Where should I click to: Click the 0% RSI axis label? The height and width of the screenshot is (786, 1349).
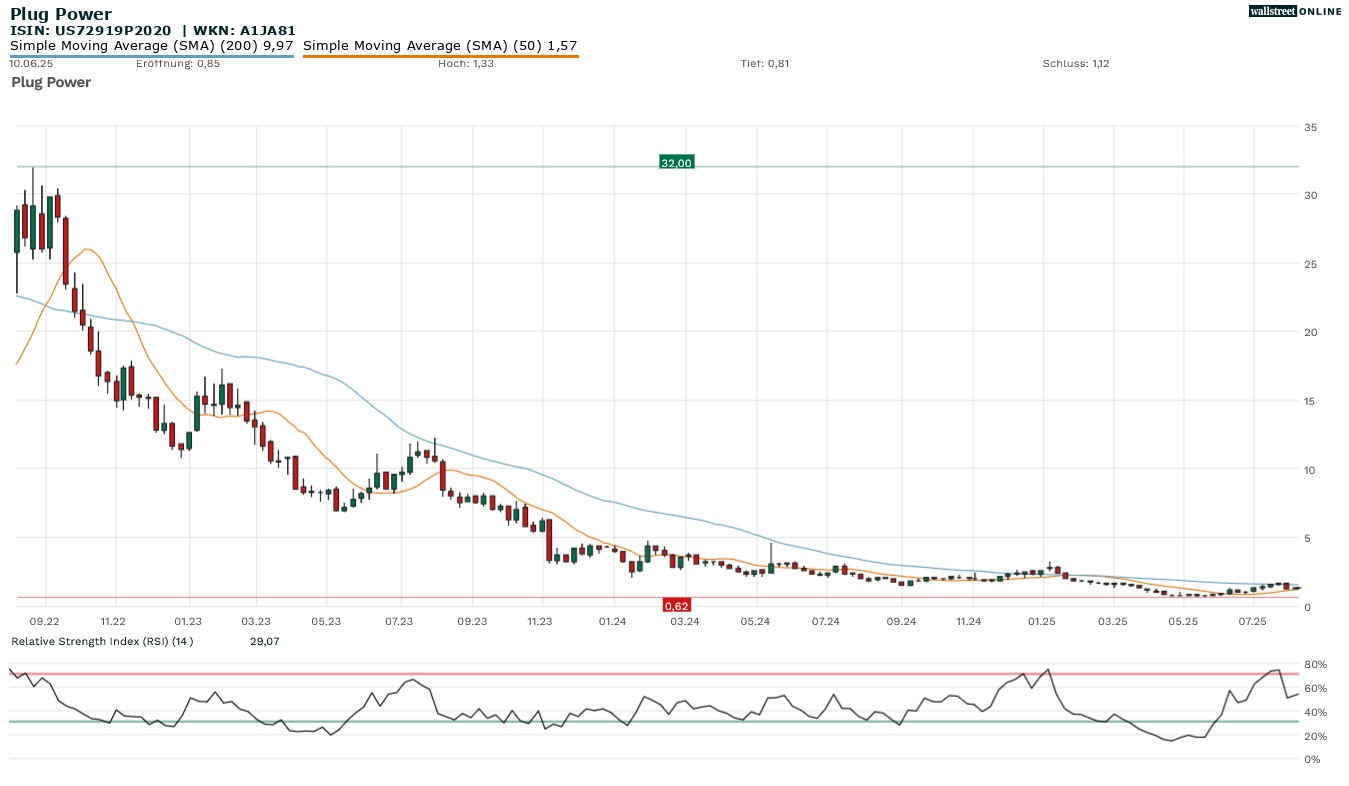click(1311, 759)
